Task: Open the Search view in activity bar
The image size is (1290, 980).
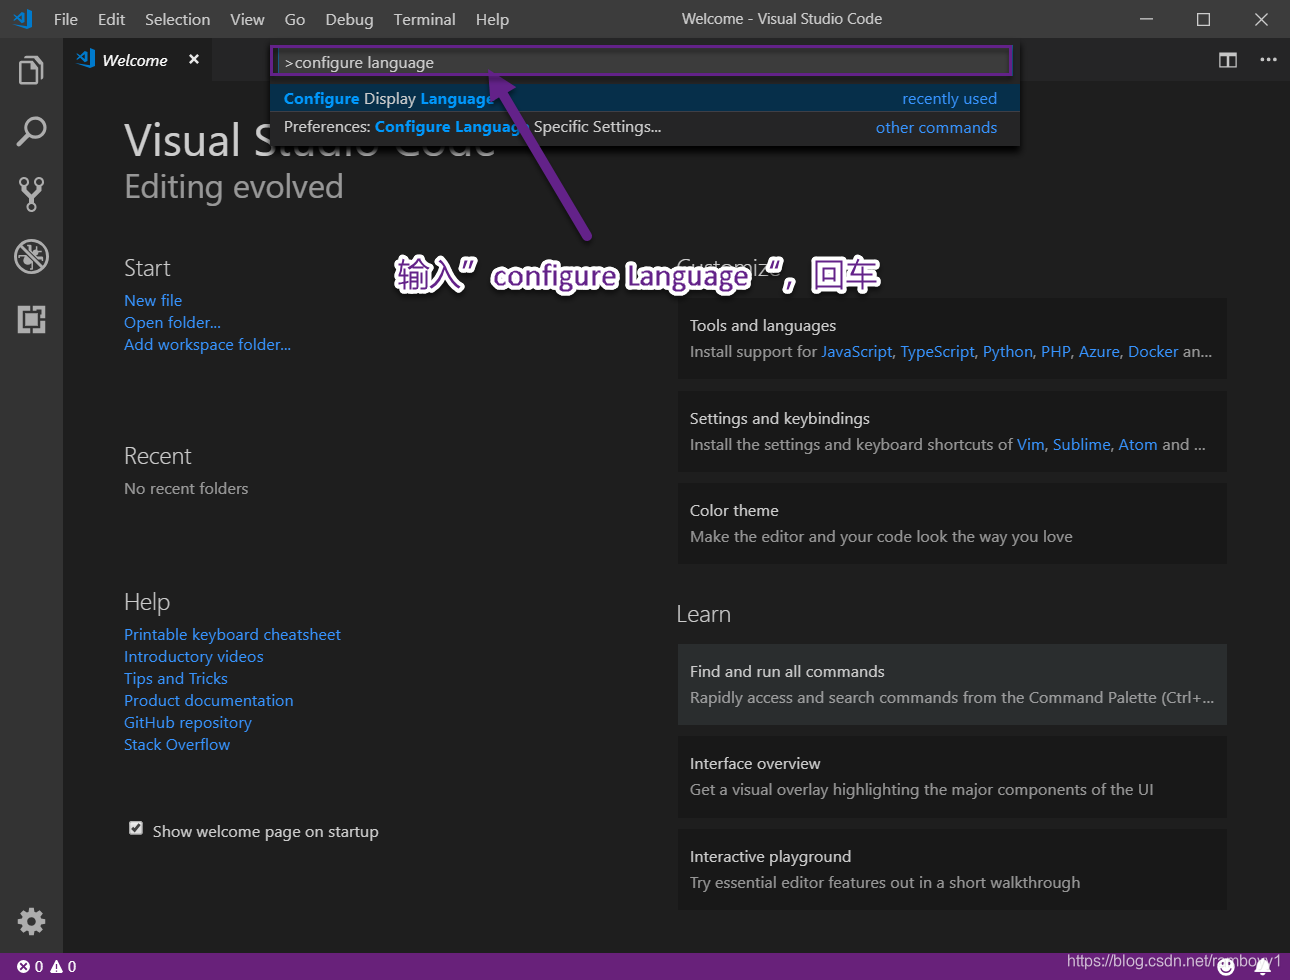Action: coord(31,131)
